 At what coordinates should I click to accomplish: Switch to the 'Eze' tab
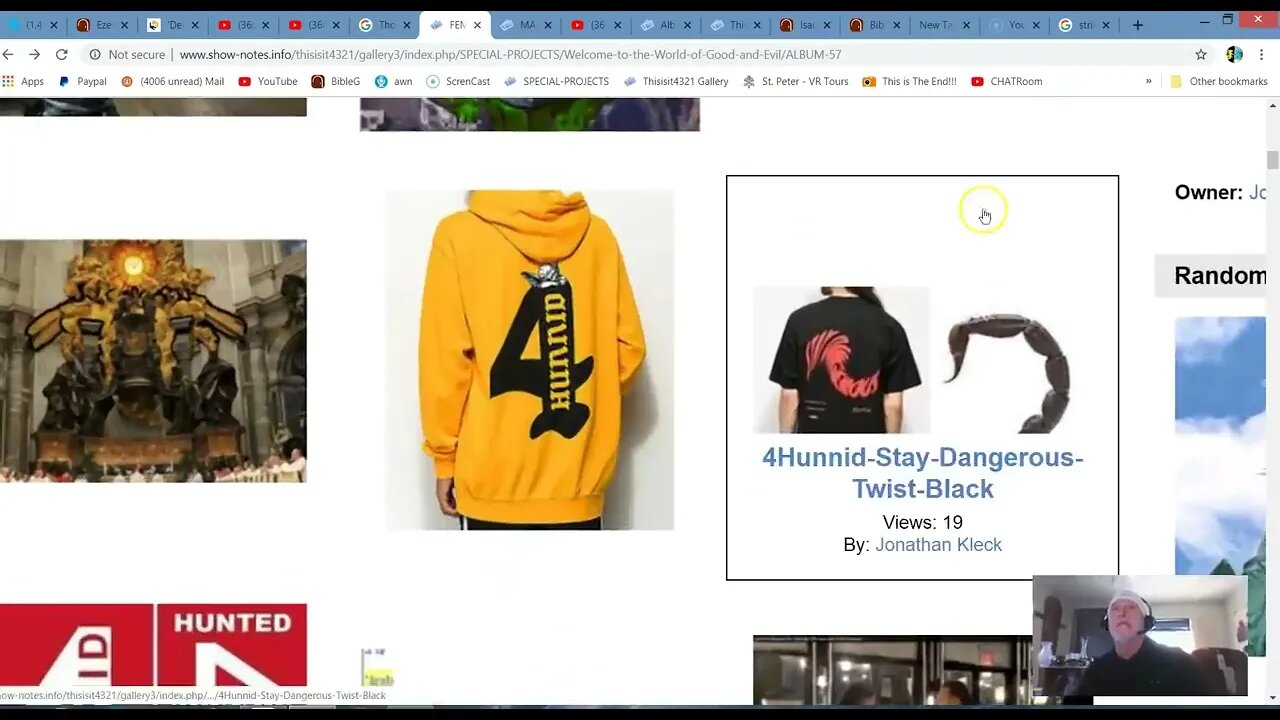click(x=103, y=25)
